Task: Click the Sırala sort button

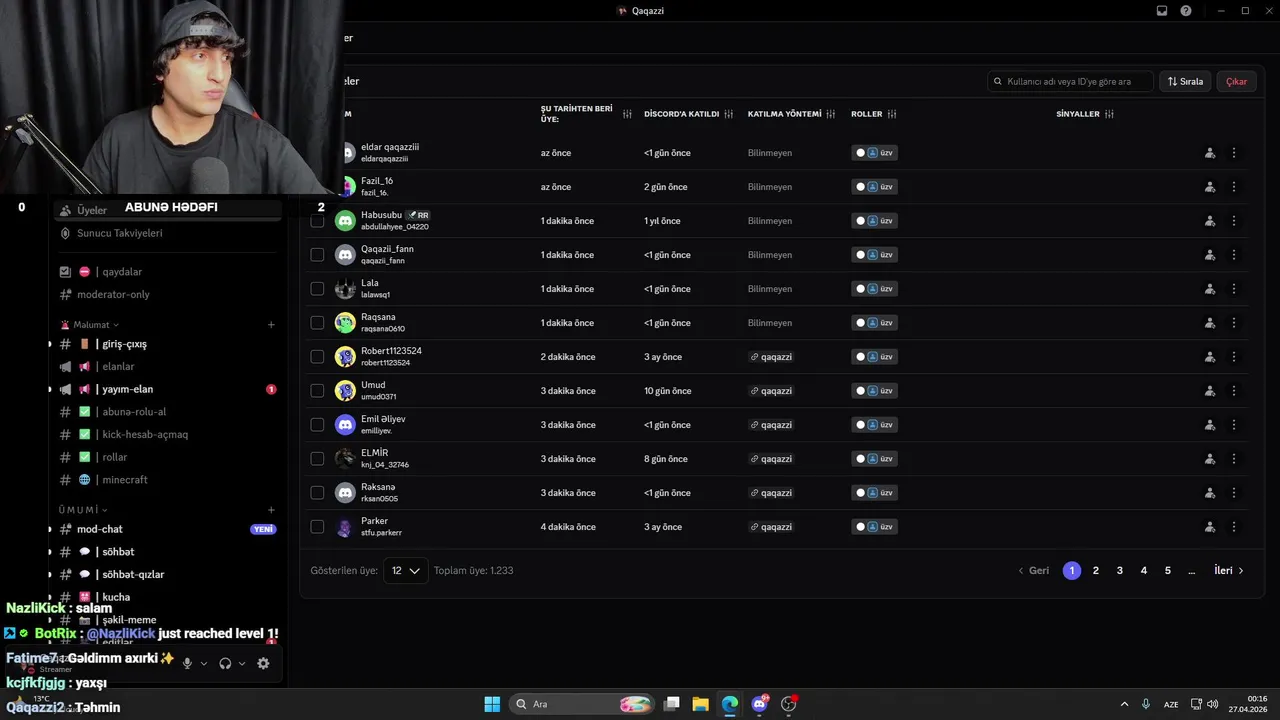Action: point(1185,81)
